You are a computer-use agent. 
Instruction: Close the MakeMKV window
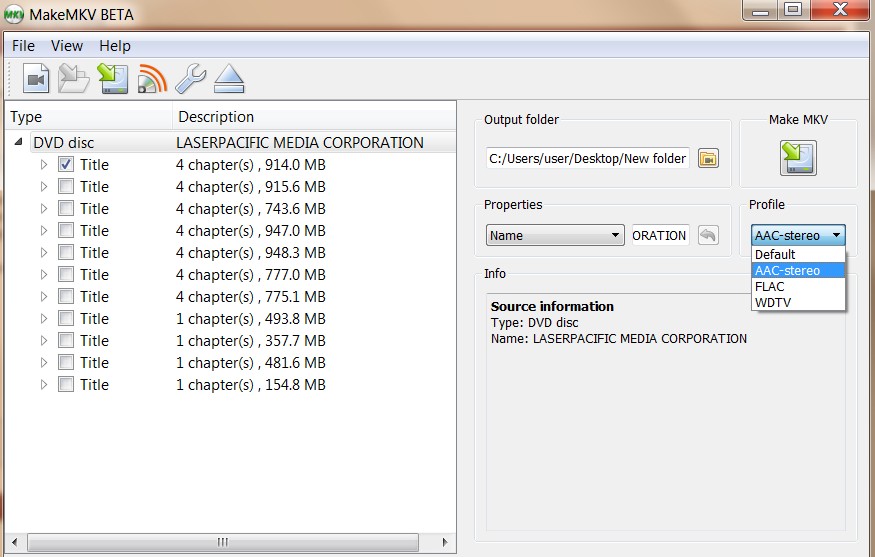(x=840, y=10)
